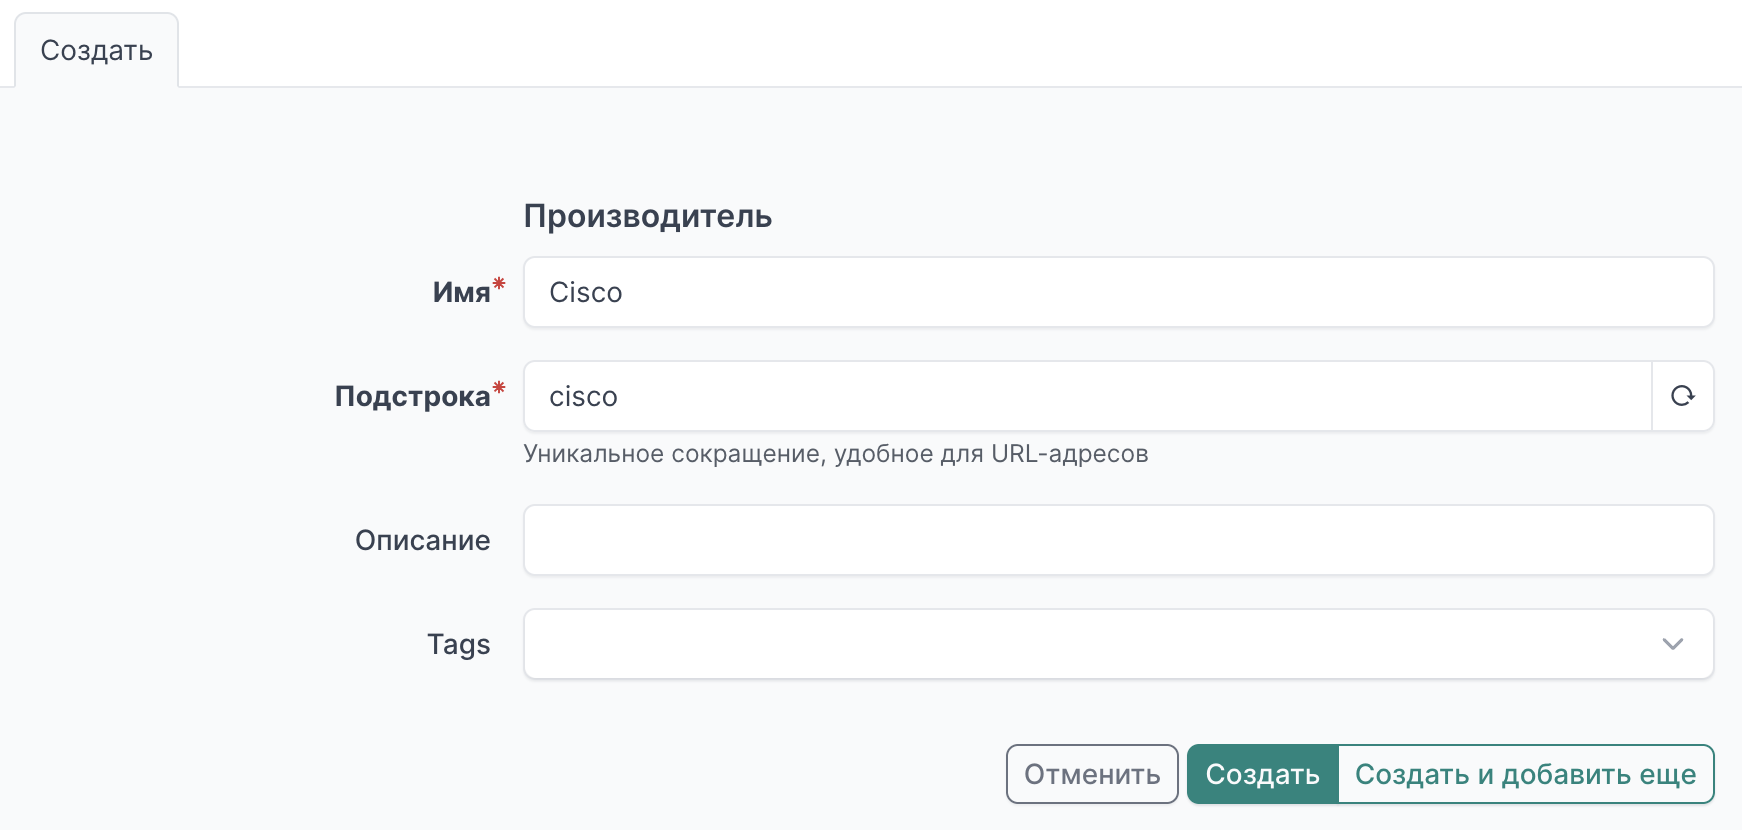This screenshot has height=830, width=1742.
Task: Click the red asterisk beside Имя
Action: click(x=499, y=284)
